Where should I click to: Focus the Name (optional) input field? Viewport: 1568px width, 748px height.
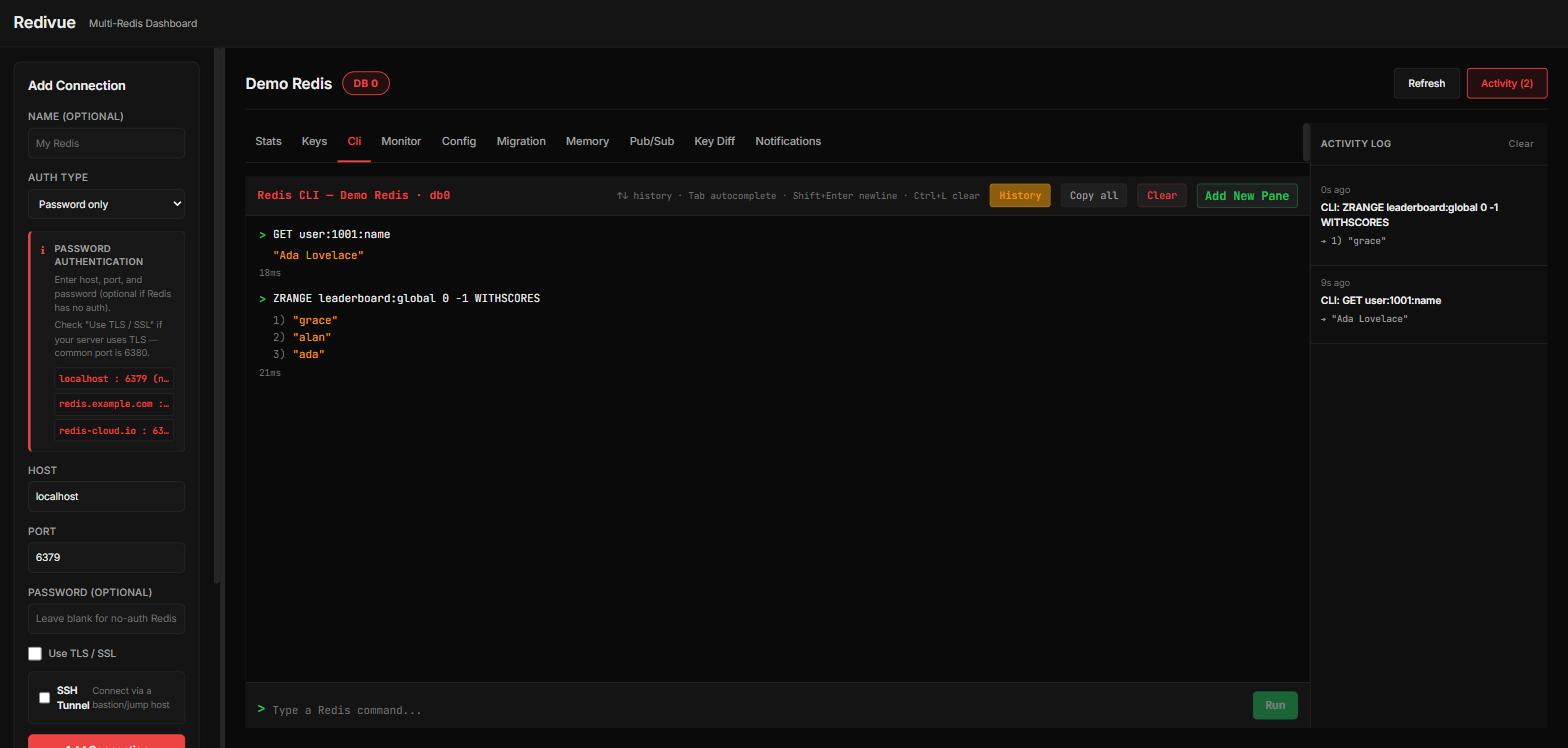coord(106,143)
